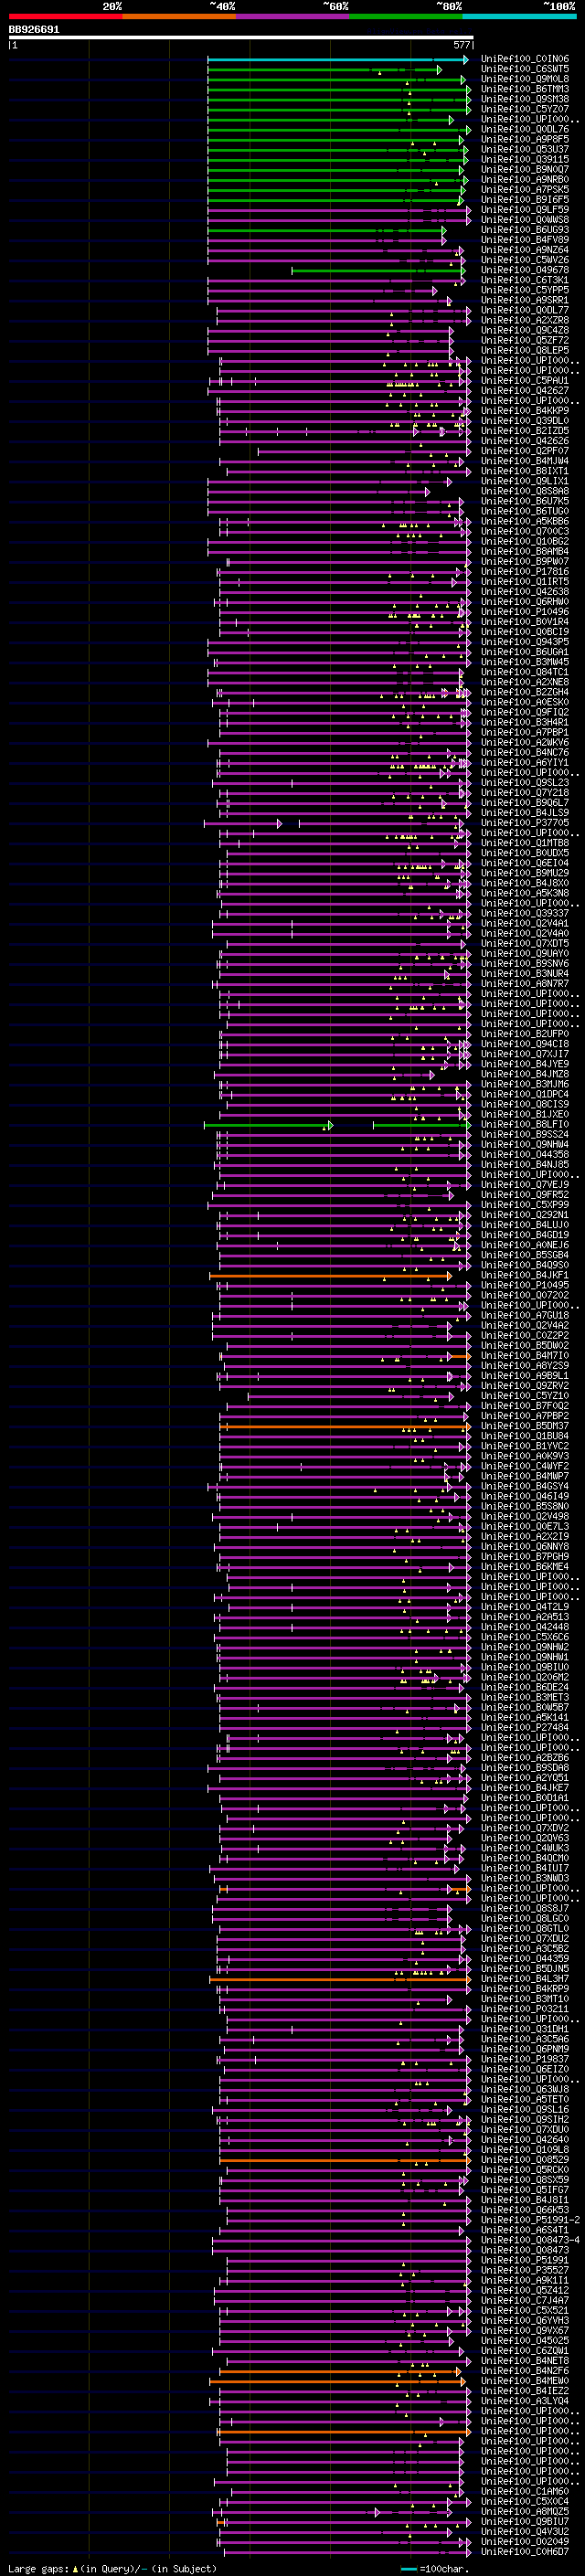Viewport: 585px width, 2576px height.
Task: Select hit UniRef100_Q9SM38
Action: pos(525,99)
